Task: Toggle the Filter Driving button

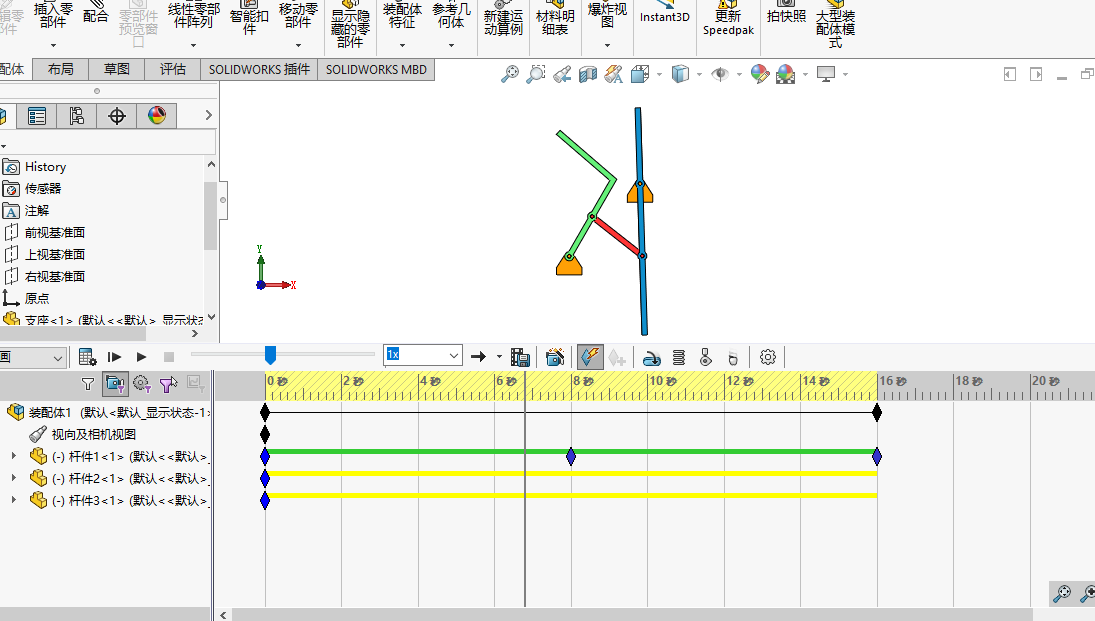Action: pos(142,383)
